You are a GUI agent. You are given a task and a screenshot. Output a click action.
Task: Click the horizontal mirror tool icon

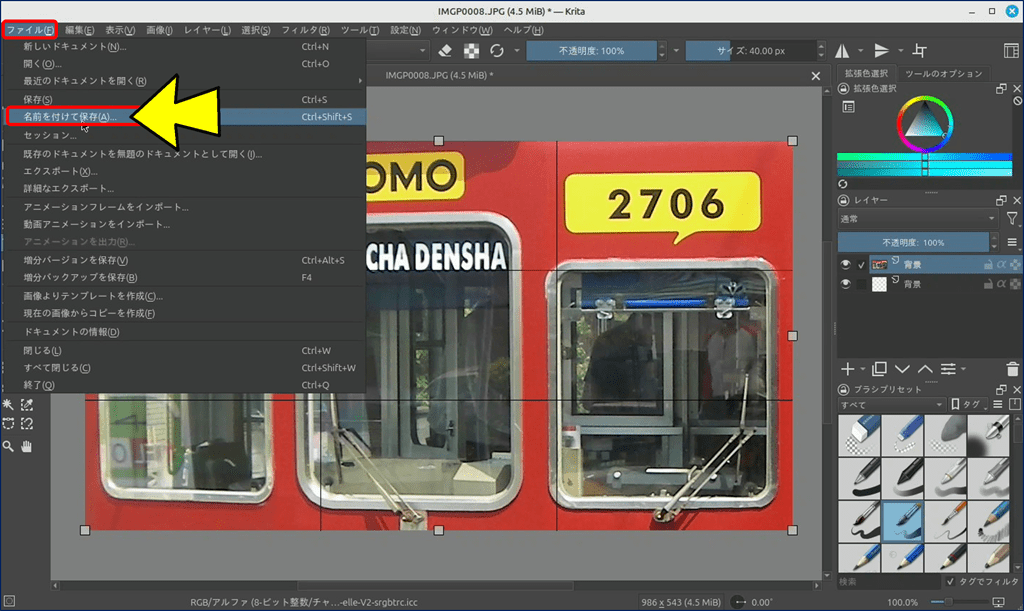(x=842, y=51)
